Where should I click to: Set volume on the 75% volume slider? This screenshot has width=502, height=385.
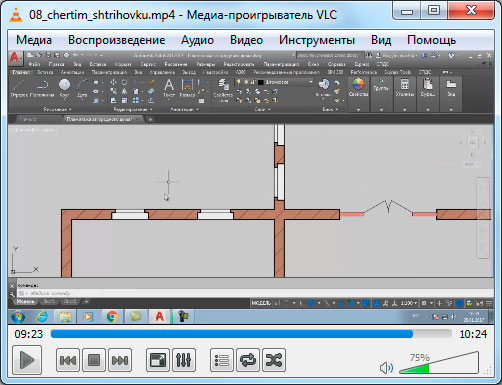439,363
